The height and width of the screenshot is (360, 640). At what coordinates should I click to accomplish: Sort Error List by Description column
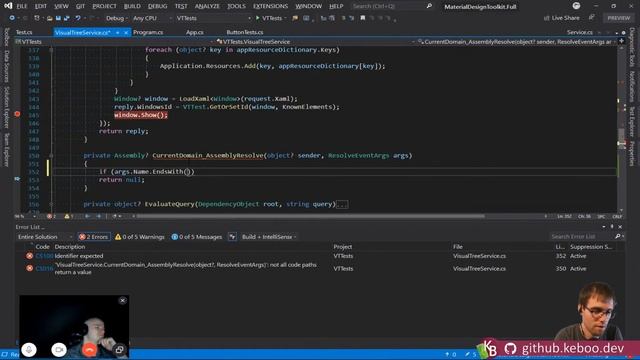pyautogui.click(x=70, y=247)
